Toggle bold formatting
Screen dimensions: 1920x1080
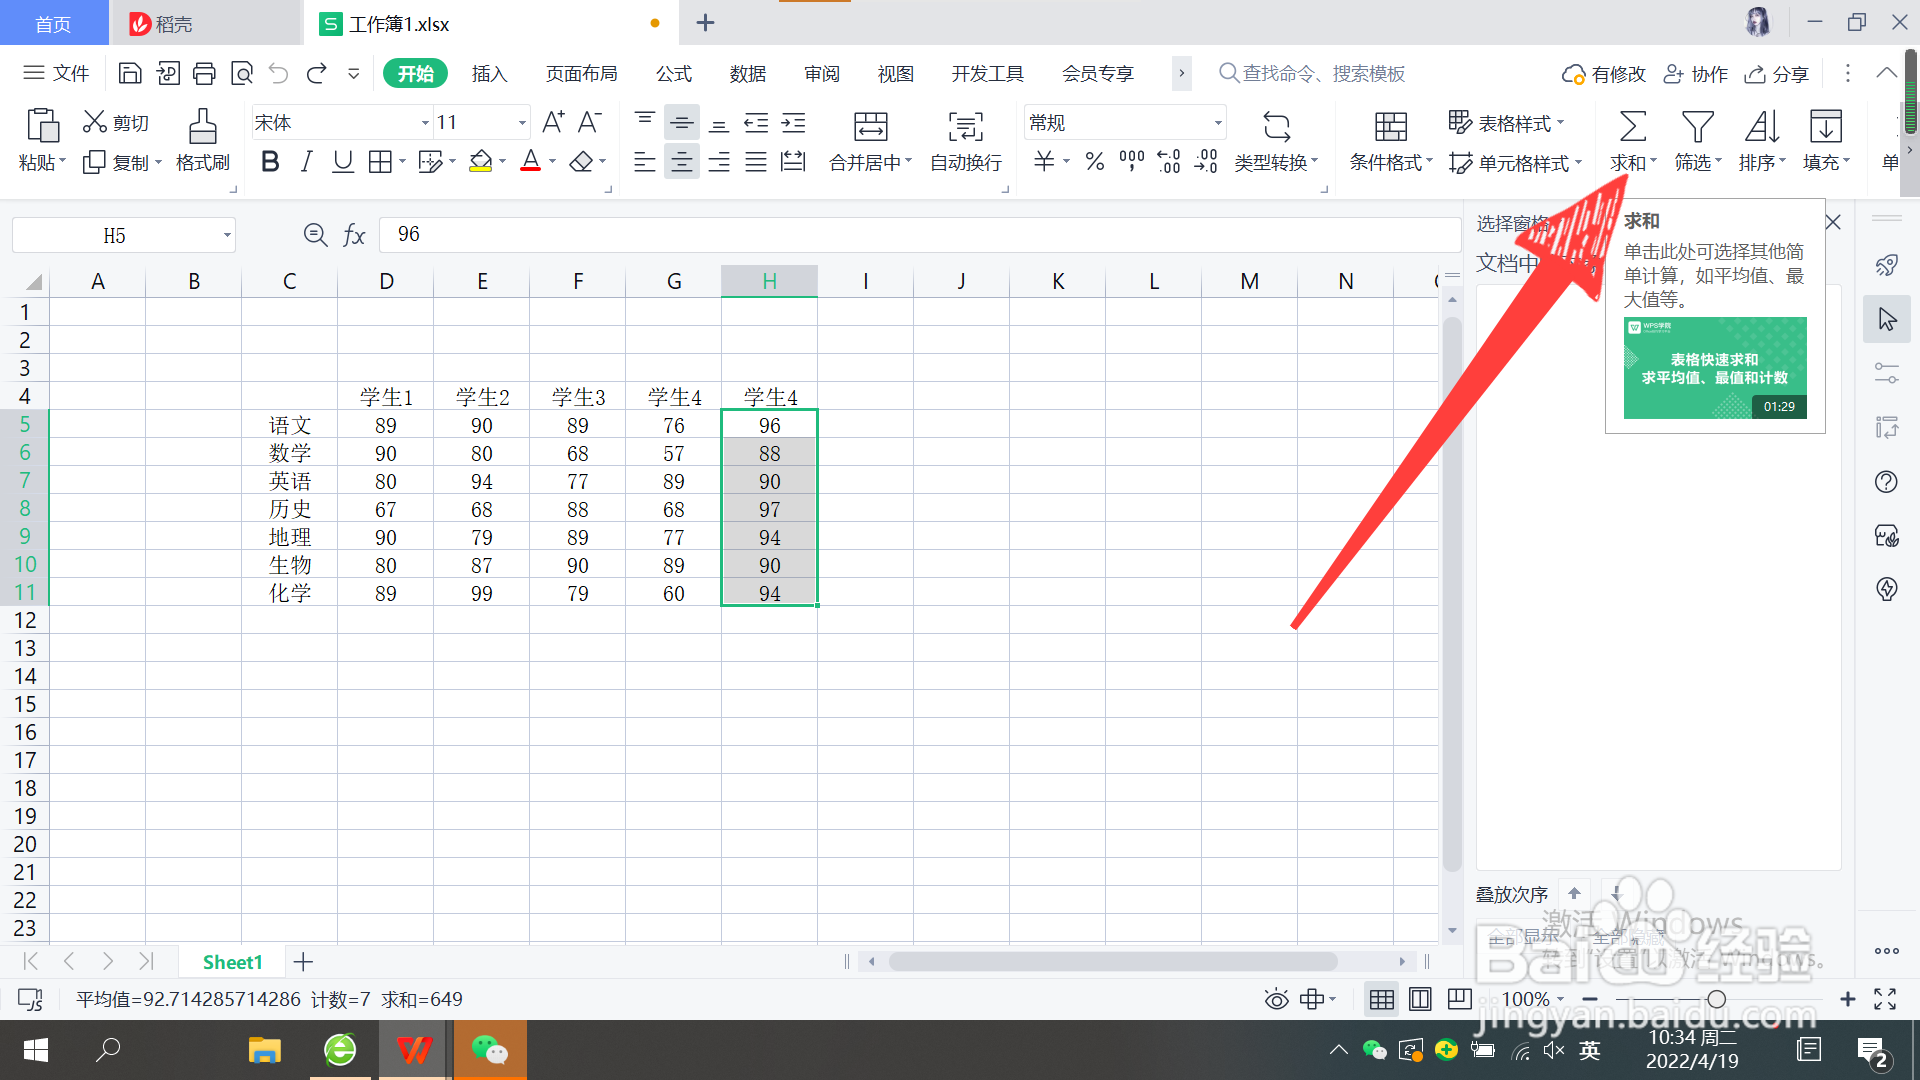(269, 161)
